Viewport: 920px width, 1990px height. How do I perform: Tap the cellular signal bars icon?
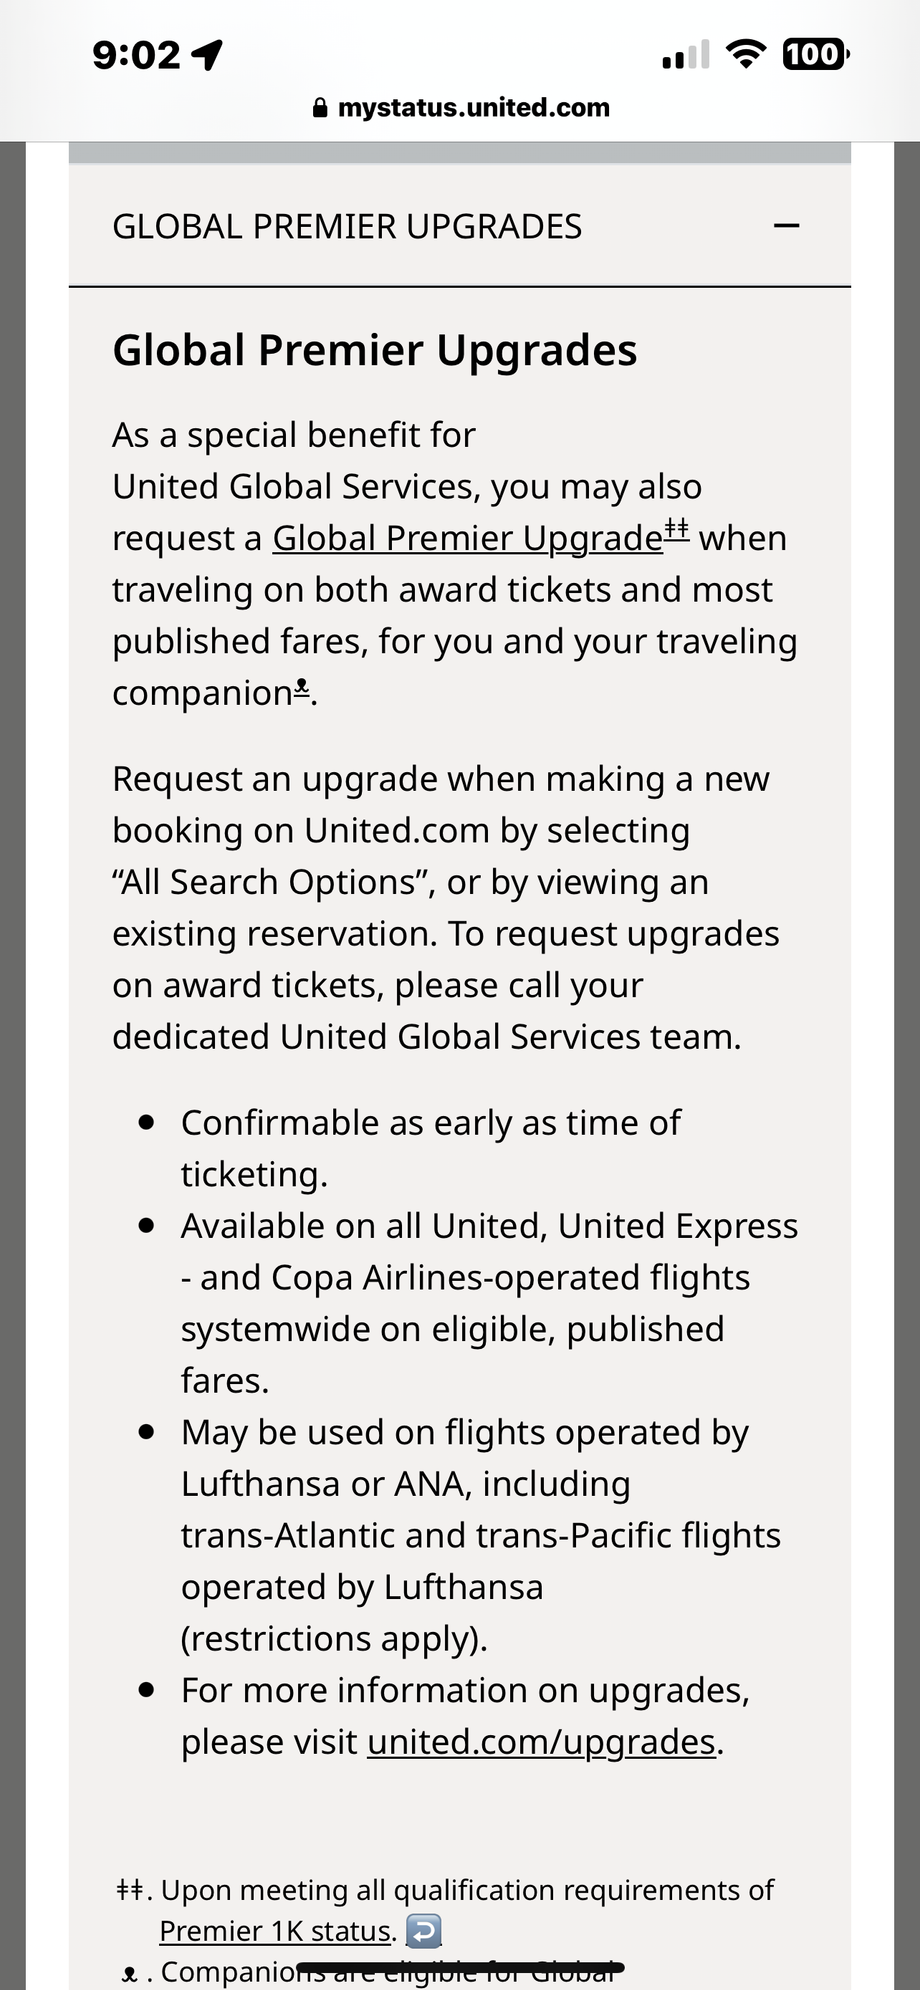(x=686, y=56)
